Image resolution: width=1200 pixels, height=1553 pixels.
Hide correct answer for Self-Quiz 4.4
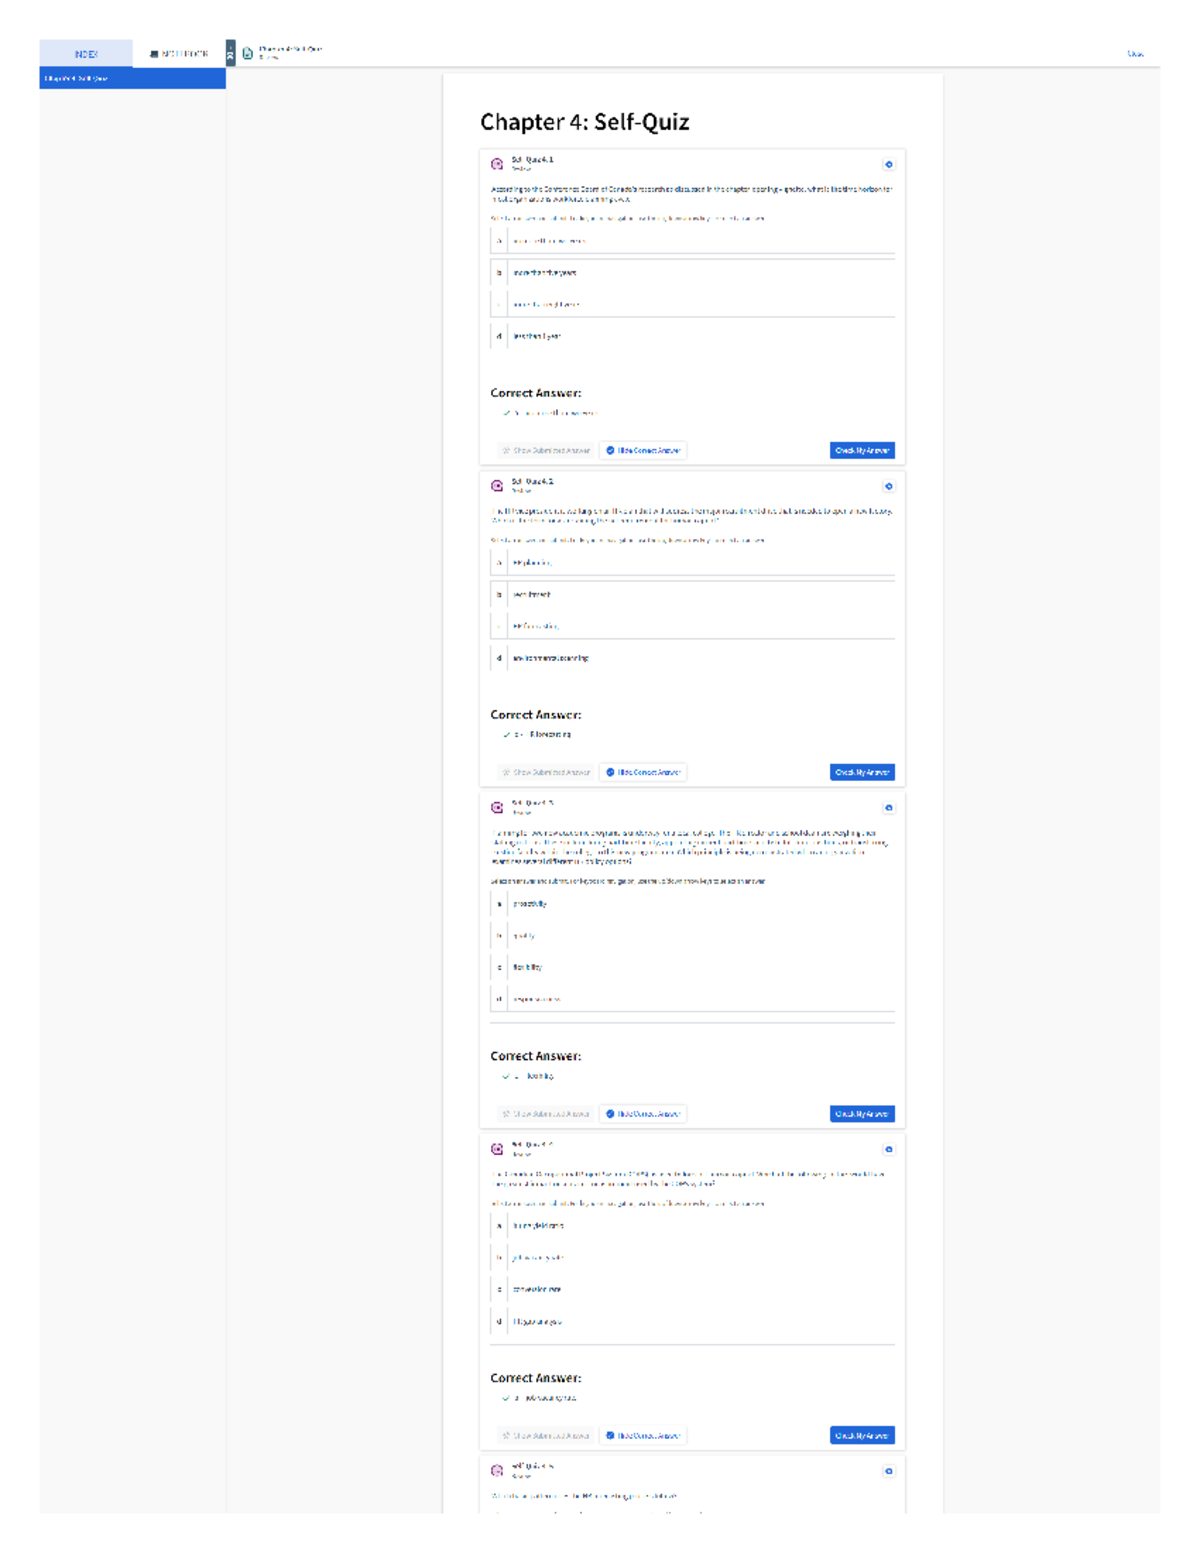coord(643,1436)
